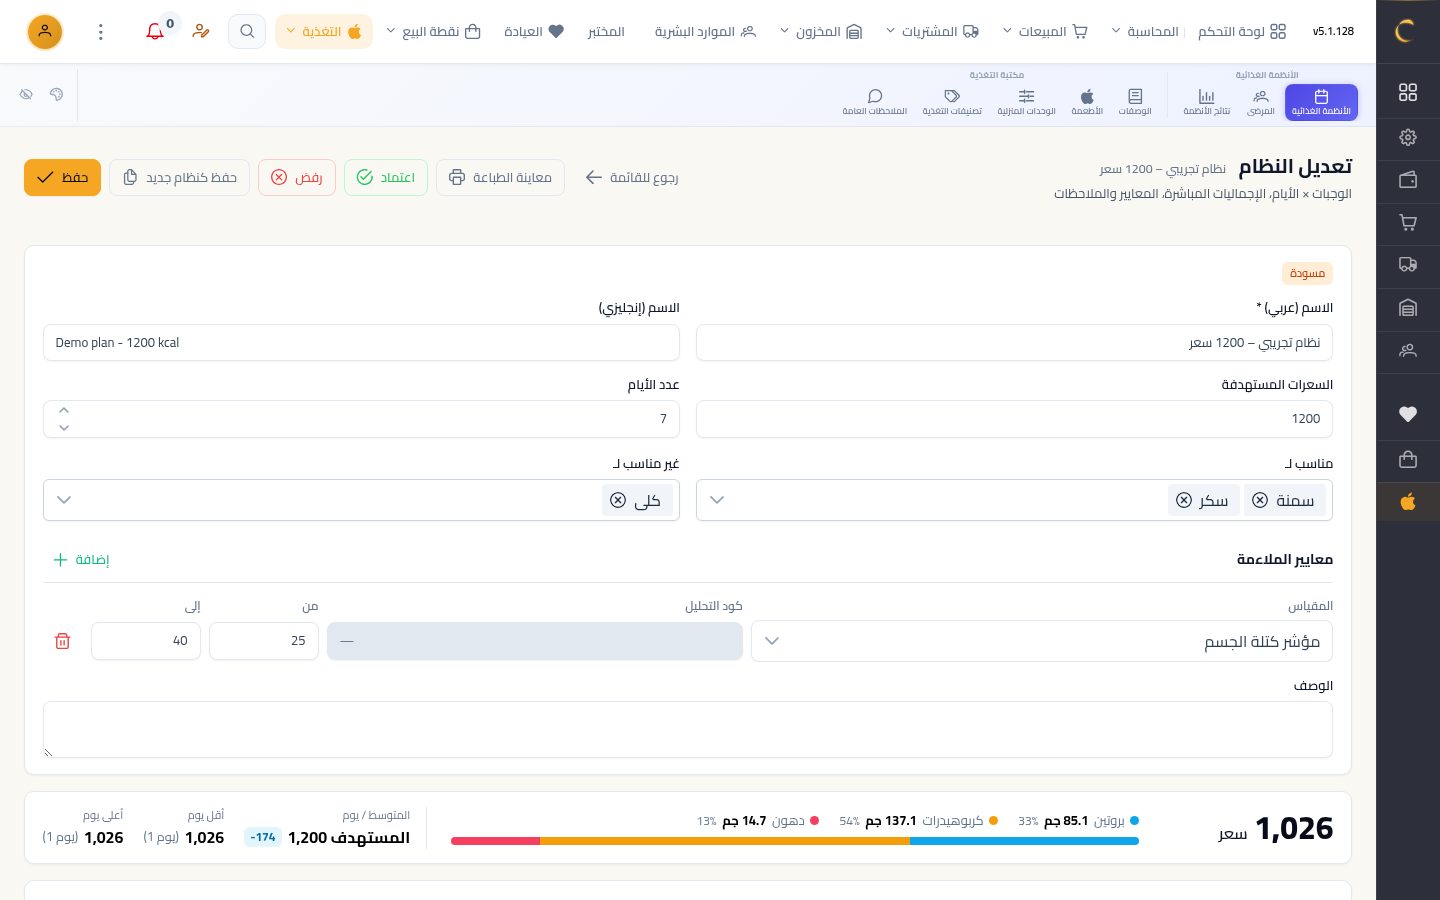Expand the التغذية module dropdown

tap(324, 32)
